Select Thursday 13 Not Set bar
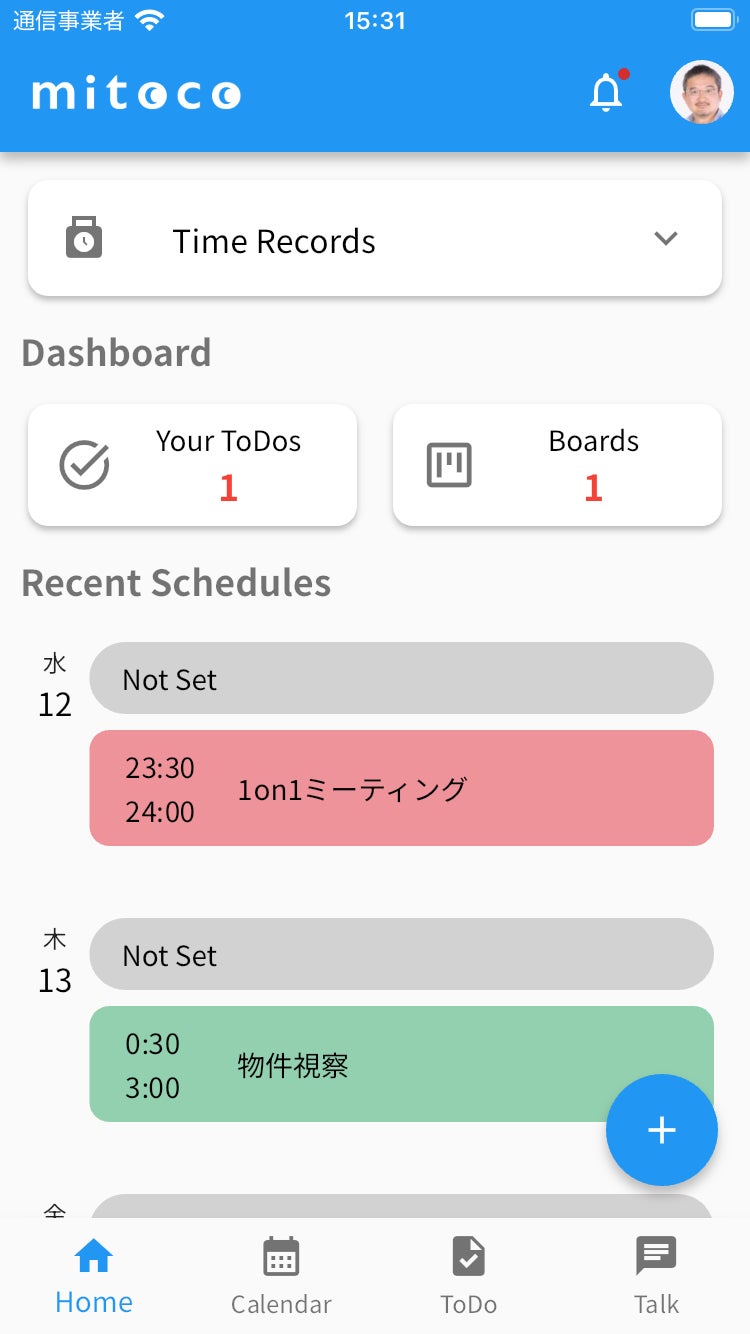This screenshot has width=750, height=1334. coord(401,955)
